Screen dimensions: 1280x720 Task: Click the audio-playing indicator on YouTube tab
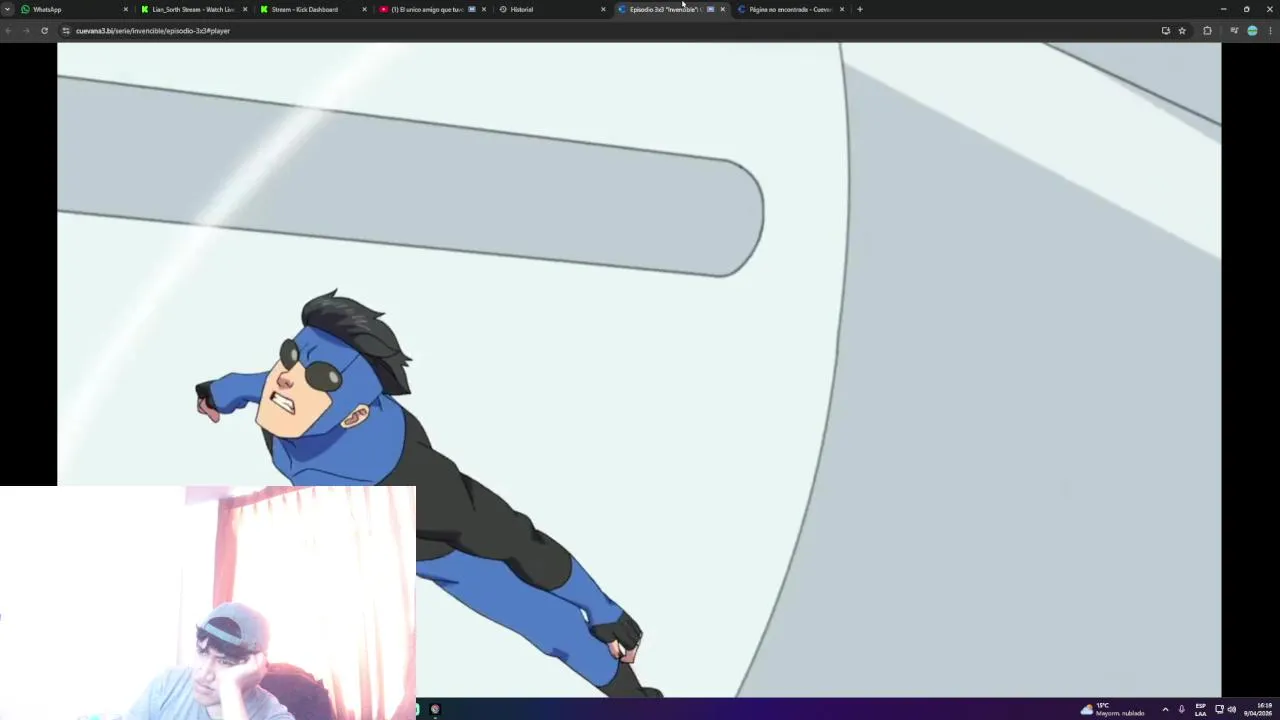tap(472, 9)
